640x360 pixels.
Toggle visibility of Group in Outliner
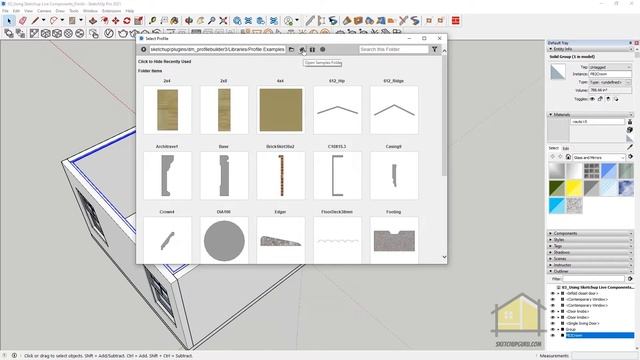coord(553,329)
